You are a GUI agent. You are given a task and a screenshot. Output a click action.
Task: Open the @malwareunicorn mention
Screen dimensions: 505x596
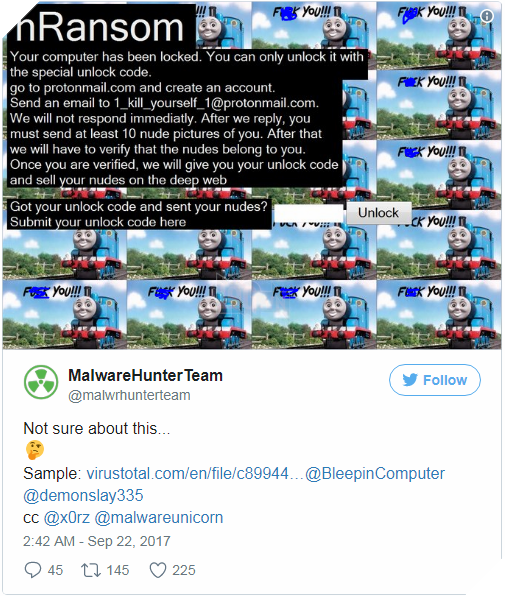coord(159,518)
